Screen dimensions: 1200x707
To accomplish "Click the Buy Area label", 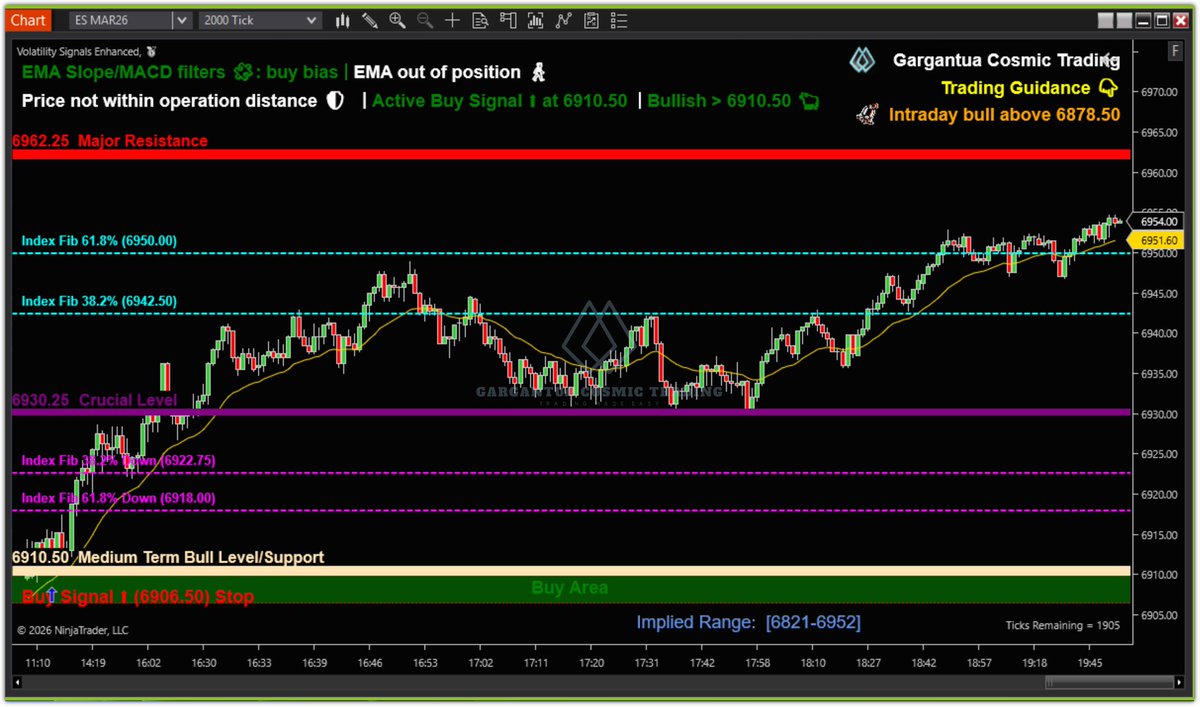I will click(569, 588).
